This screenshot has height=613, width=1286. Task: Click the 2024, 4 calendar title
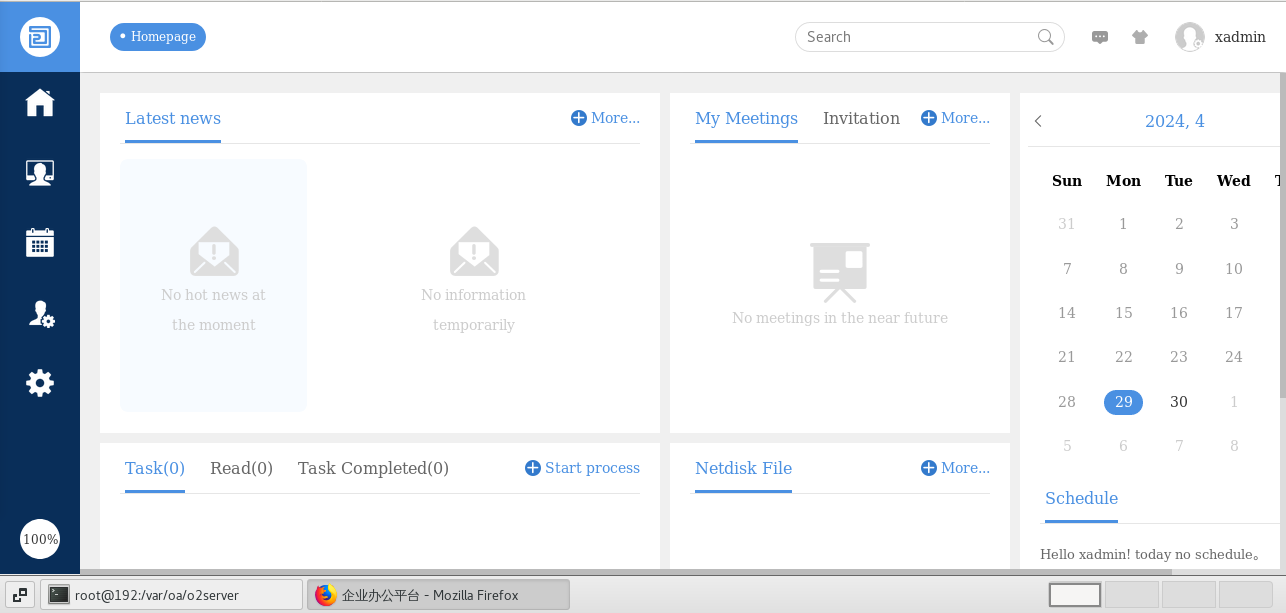1174,121
